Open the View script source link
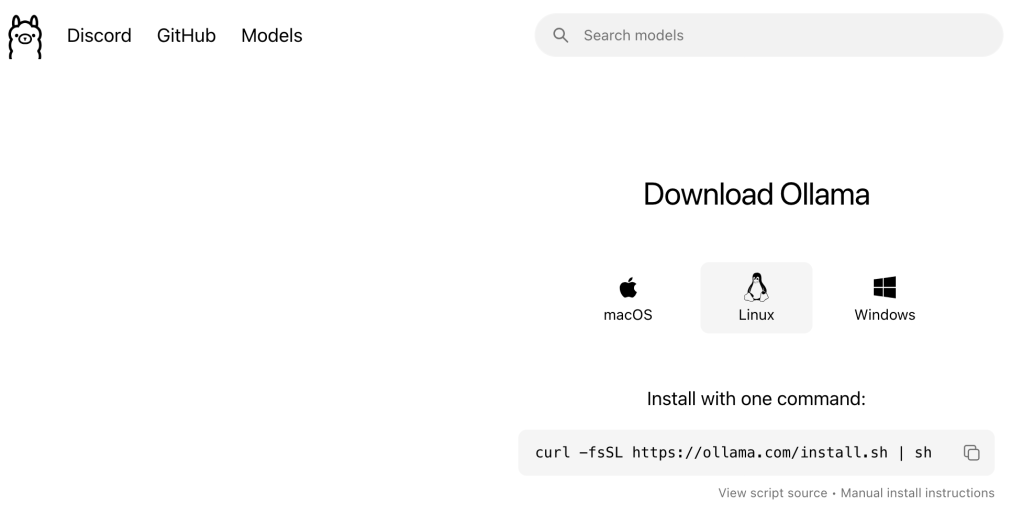 (772, 493)
